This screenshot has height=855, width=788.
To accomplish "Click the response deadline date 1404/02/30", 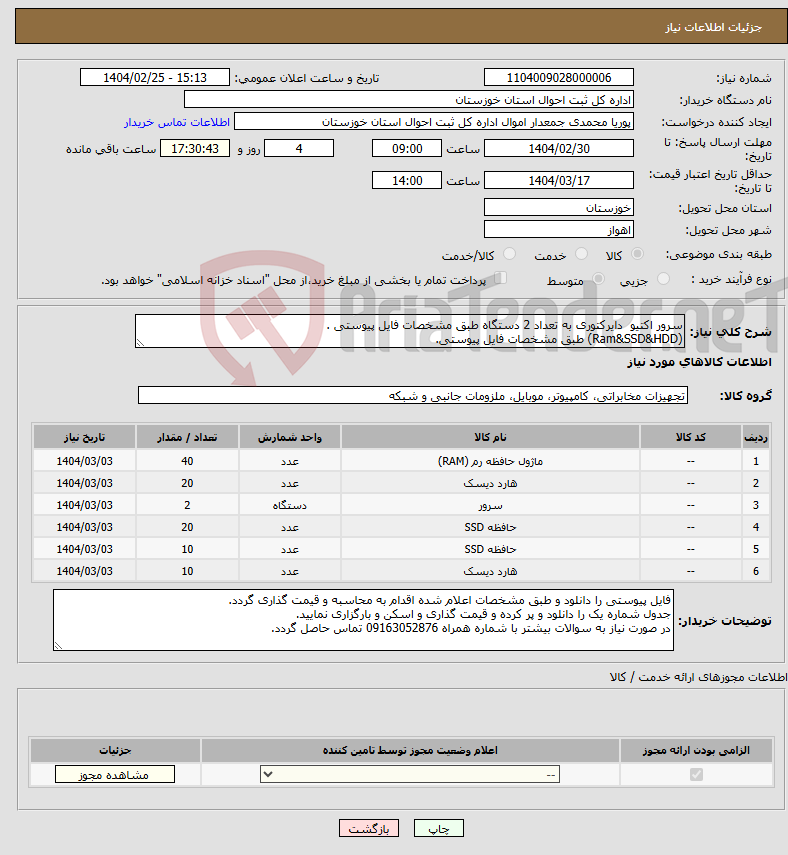I will pos(558,148).
